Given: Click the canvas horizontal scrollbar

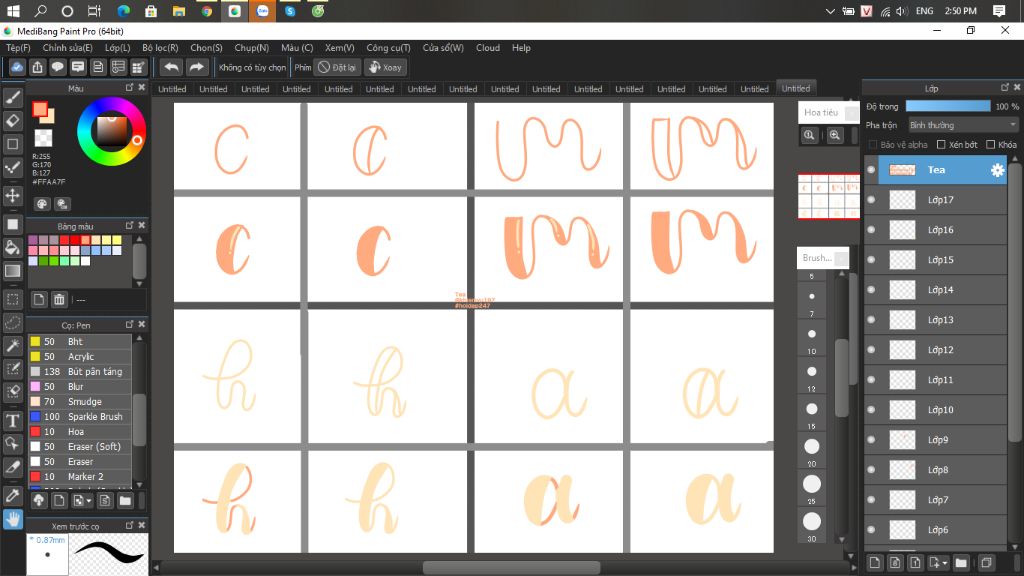Looking at the screenshot, I should pyautogui.click(x=511, y=568).
